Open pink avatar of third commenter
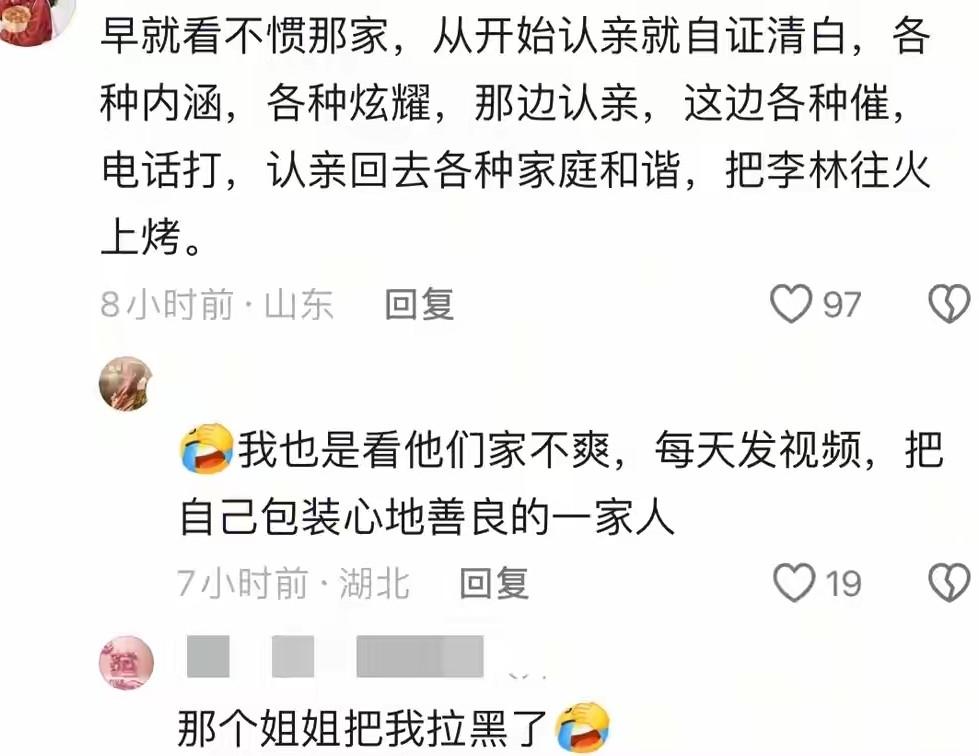Image resolution: width=979 pixels, height=756 pixels. click(126, 663)
